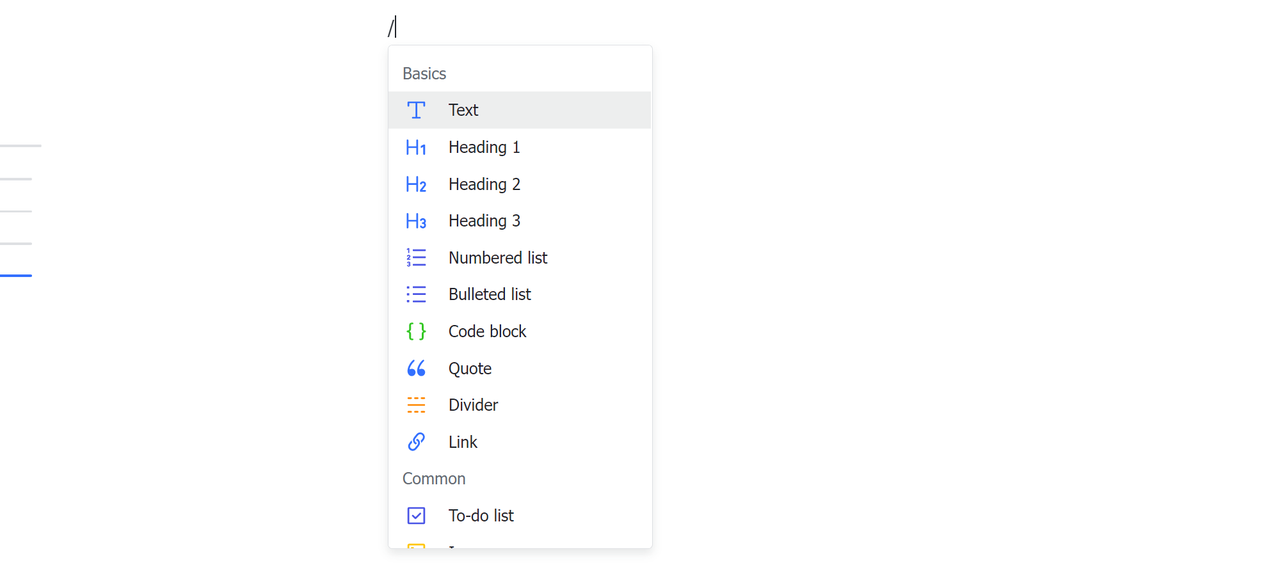
Task: Click the Text block T icon
Action: tap(416, 110)
